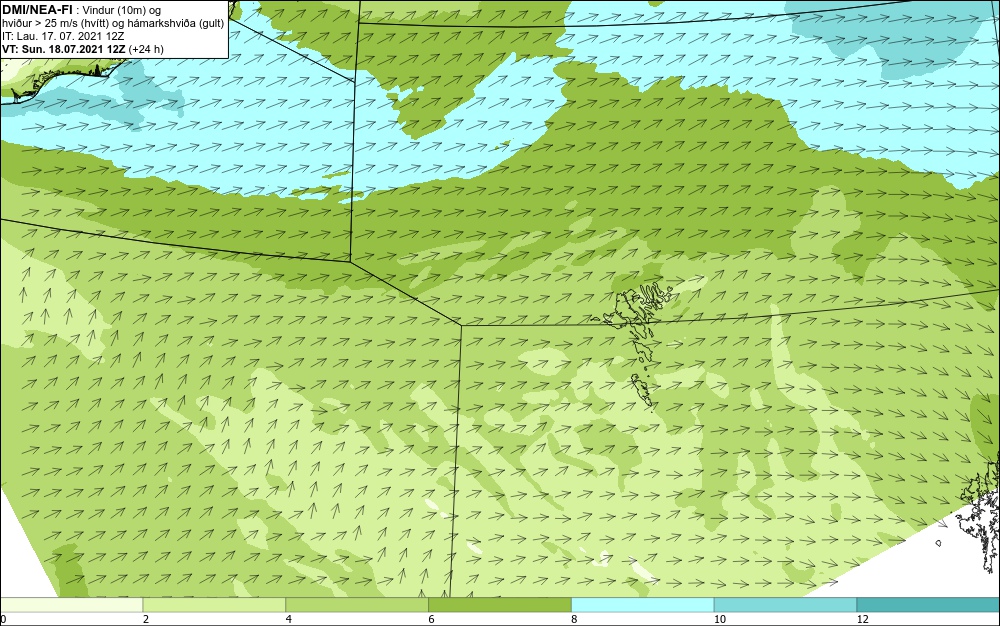This screenshot has width=1000, height=626.
Task: Click the 6–8 m/s legend color band
Action: pos(500,605)
